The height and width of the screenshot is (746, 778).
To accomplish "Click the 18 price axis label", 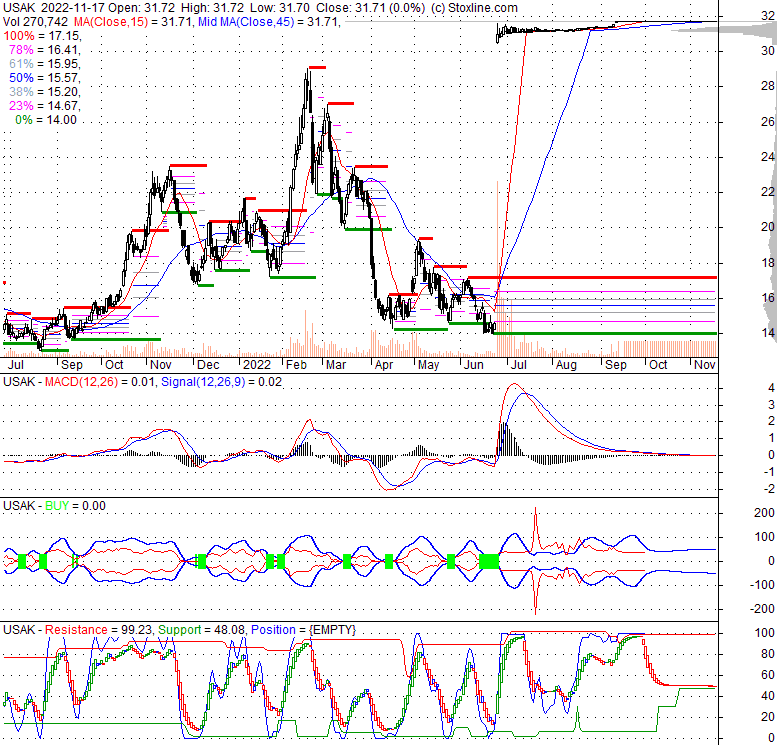I will coord(768,262).
